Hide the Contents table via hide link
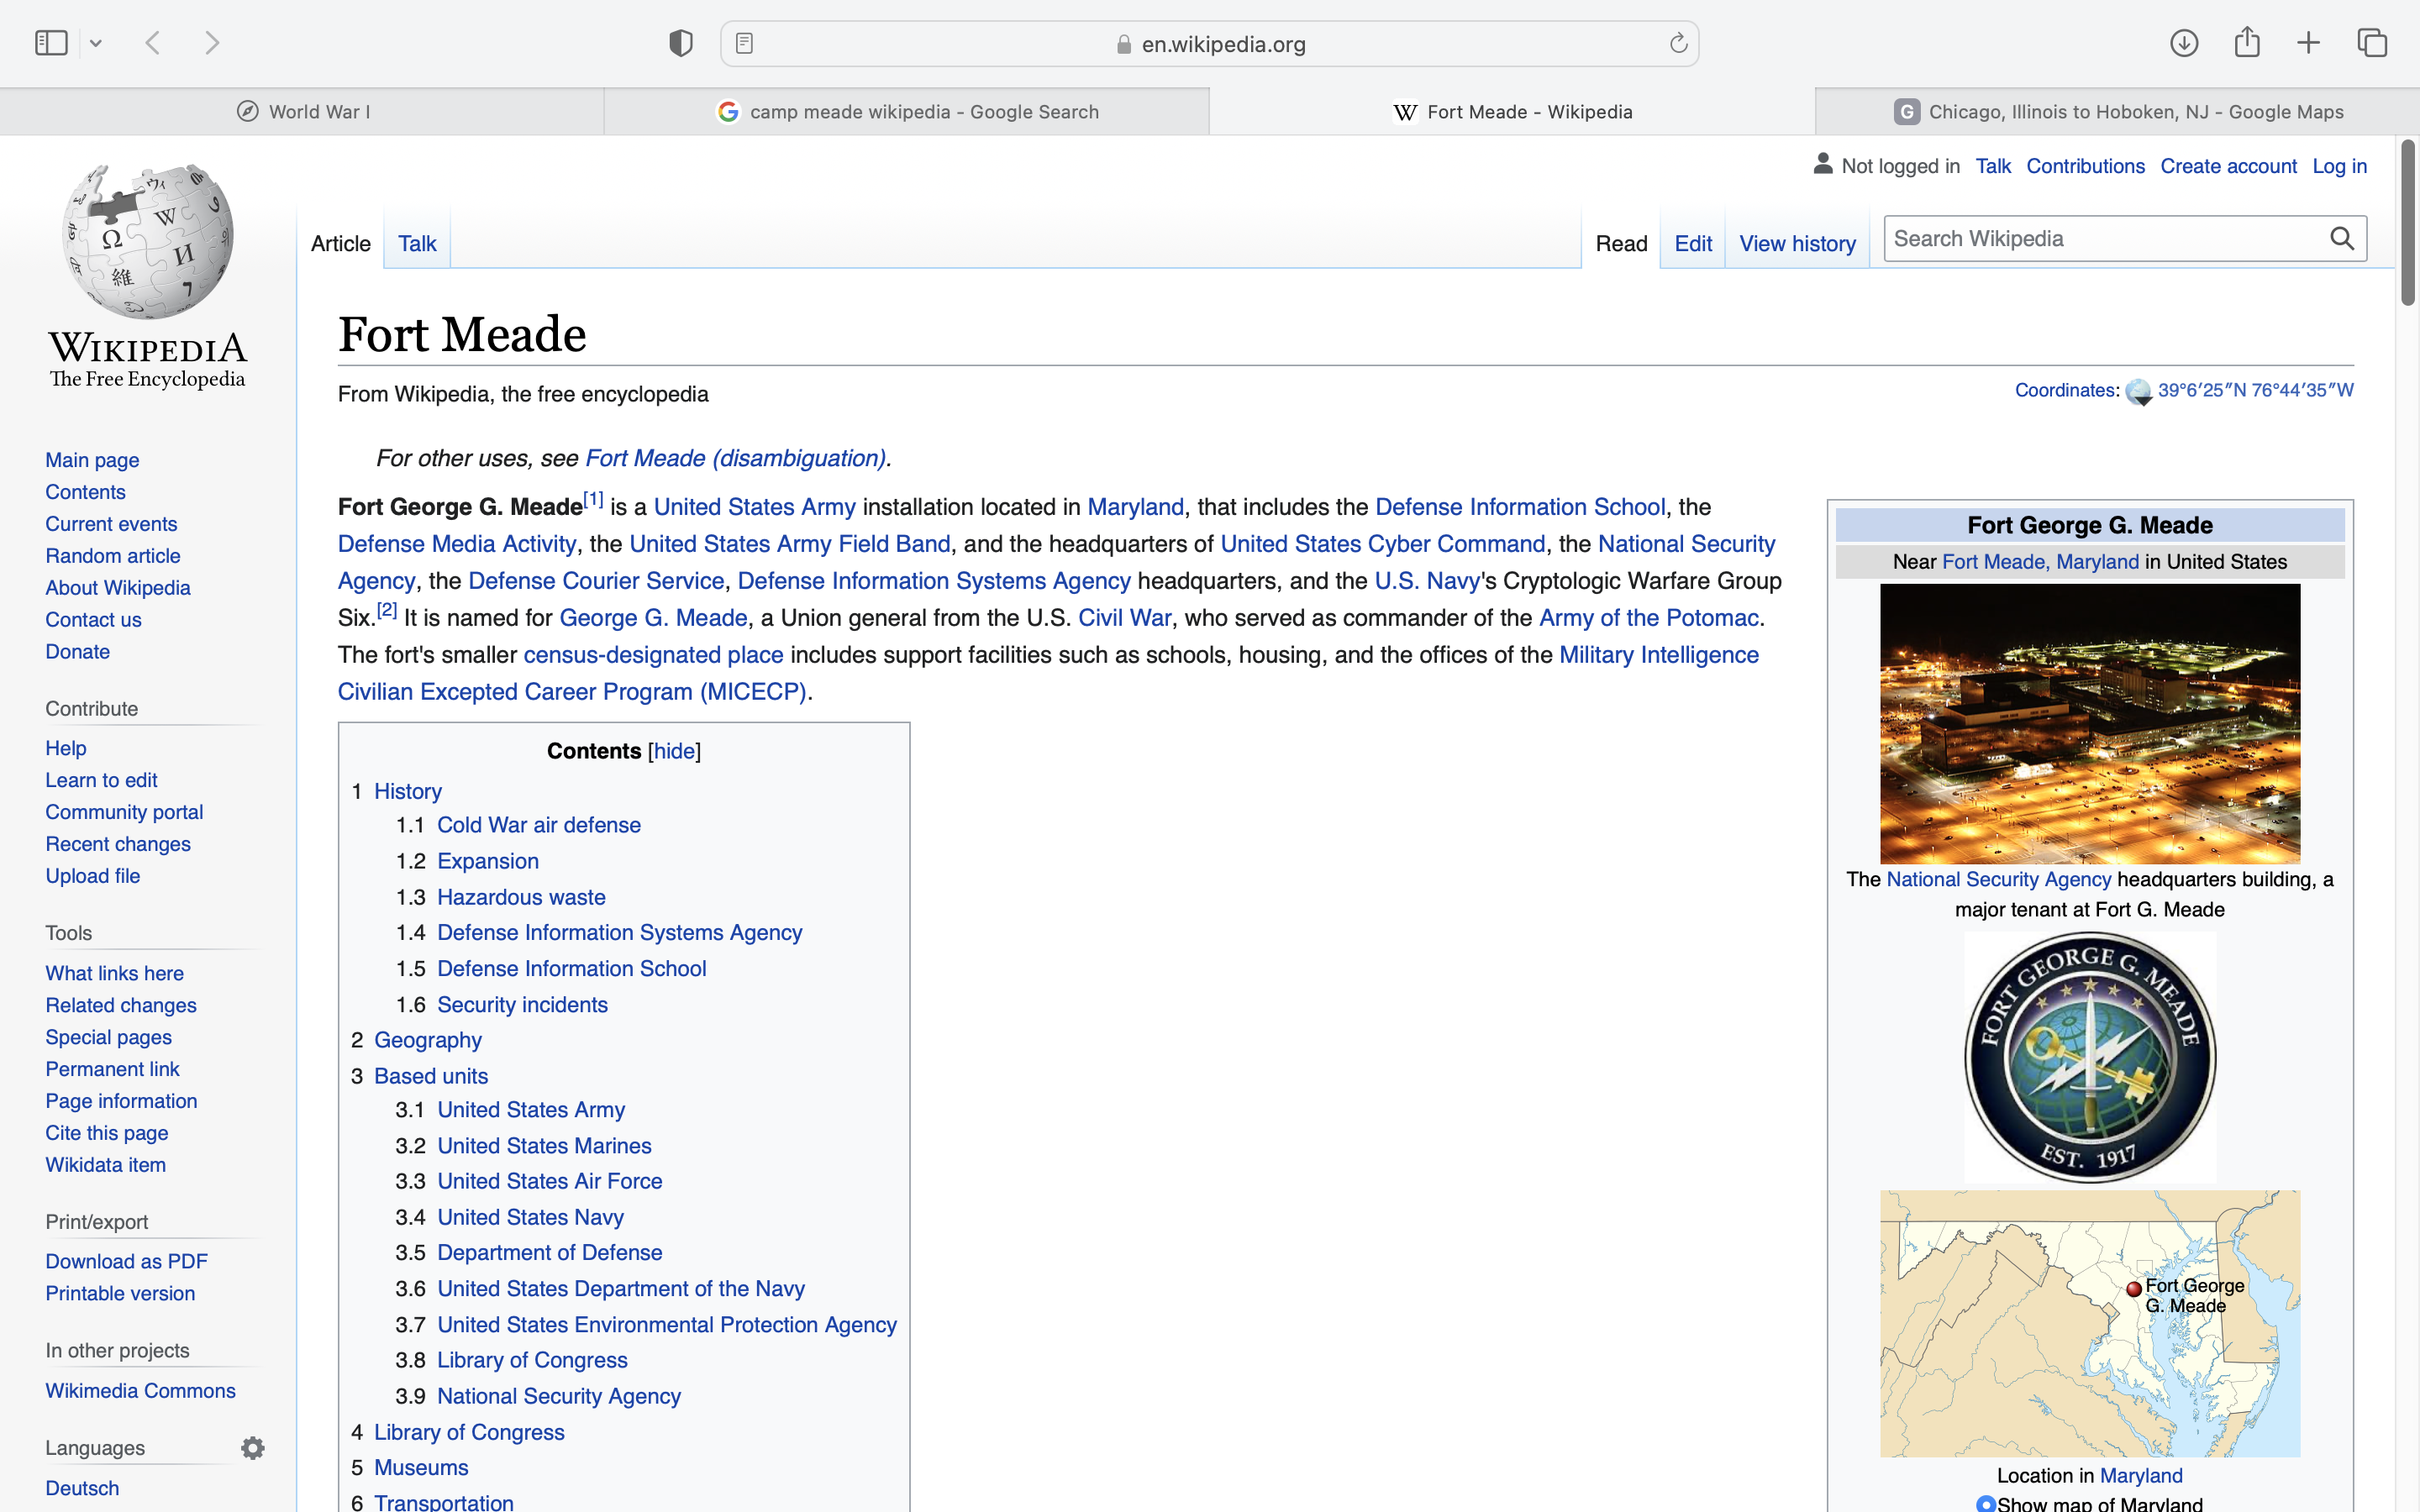The height and width of the screenshot is (1512, 2420). click(x=674, y=751)
